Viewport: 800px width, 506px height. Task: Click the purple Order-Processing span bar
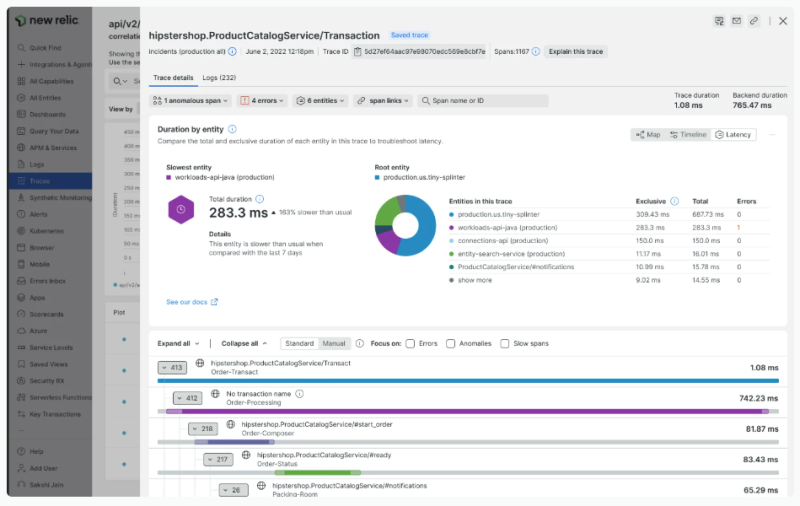coord(467,411)
